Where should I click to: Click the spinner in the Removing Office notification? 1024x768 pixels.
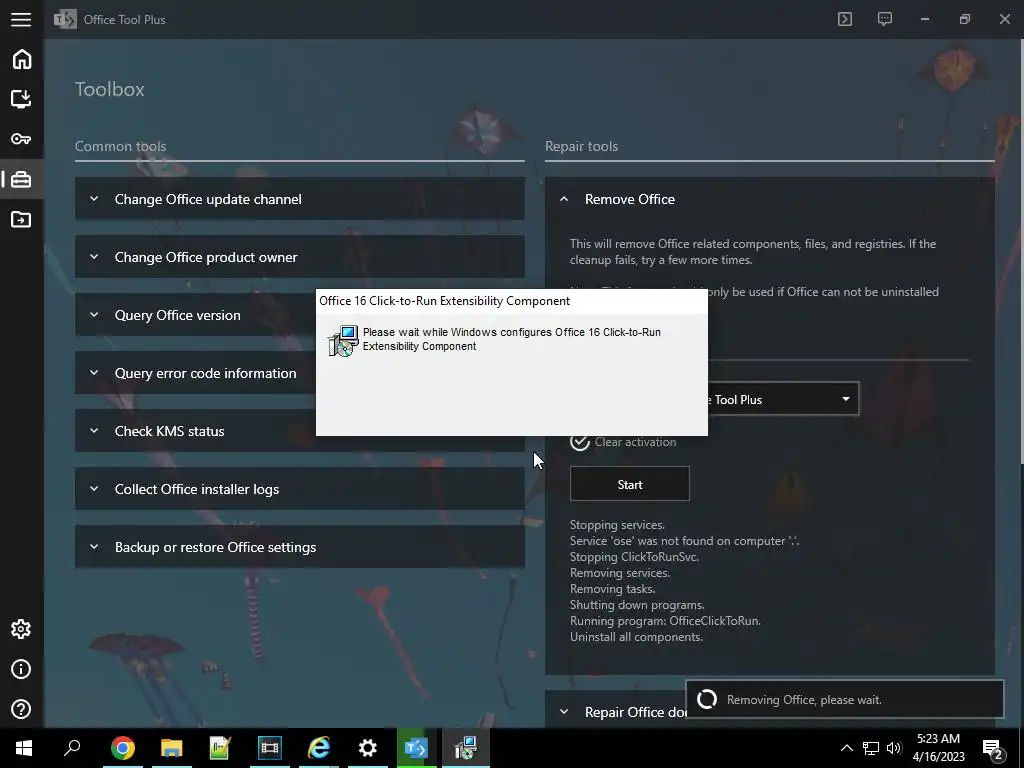707,699
